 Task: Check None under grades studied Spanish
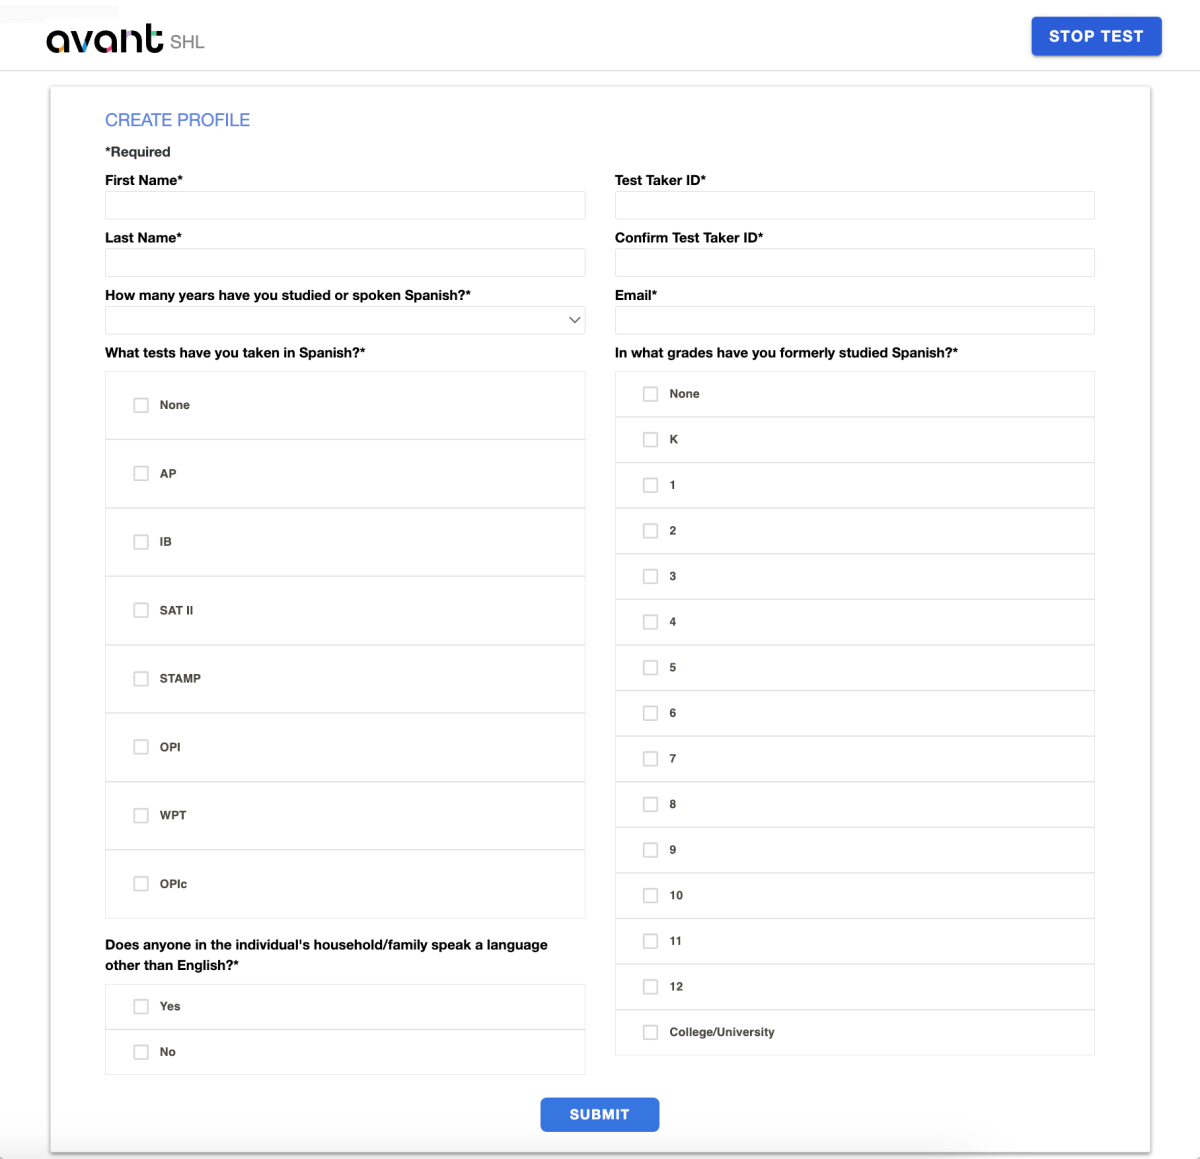pyautogui.click(x=650, y=394)
